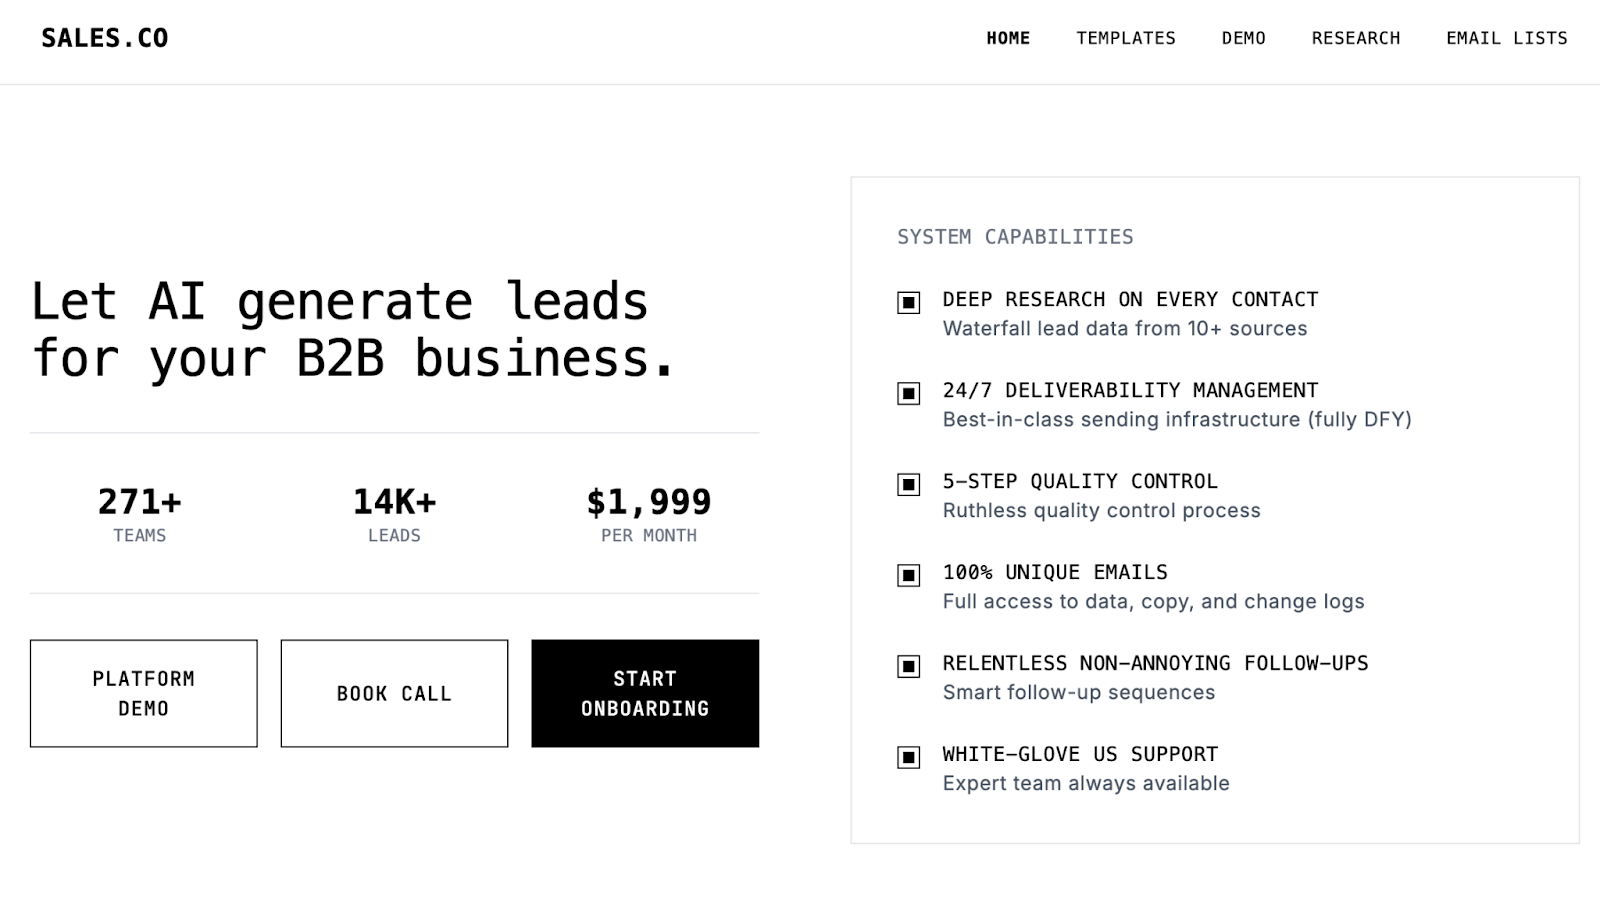Click the System Capabilities heading
The image size is (1600, 922).
point(1015,237)
